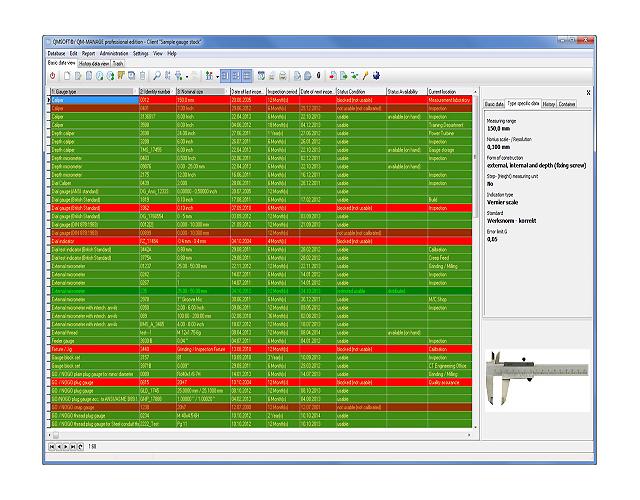The height and width of the screenshot is (500, 640).
Task: Click the horizontal scrollbar thumb under table
Action: click(56, 435)
